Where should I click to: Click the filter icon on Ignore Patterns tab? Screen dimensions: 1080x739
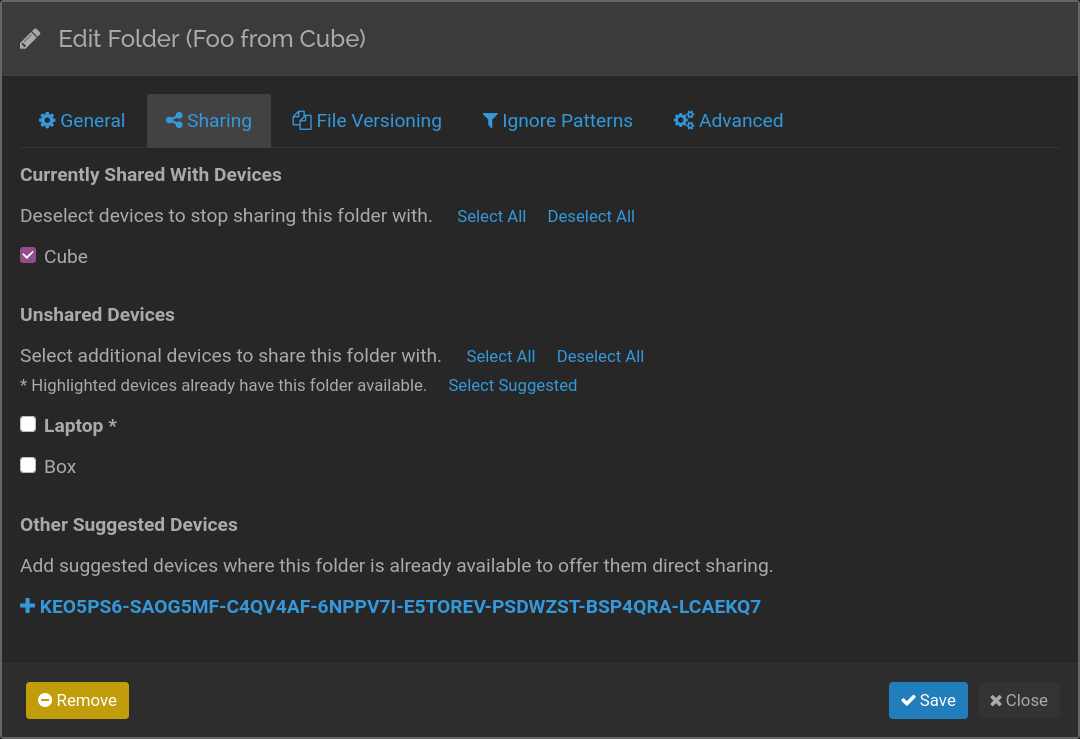(489, 120)
